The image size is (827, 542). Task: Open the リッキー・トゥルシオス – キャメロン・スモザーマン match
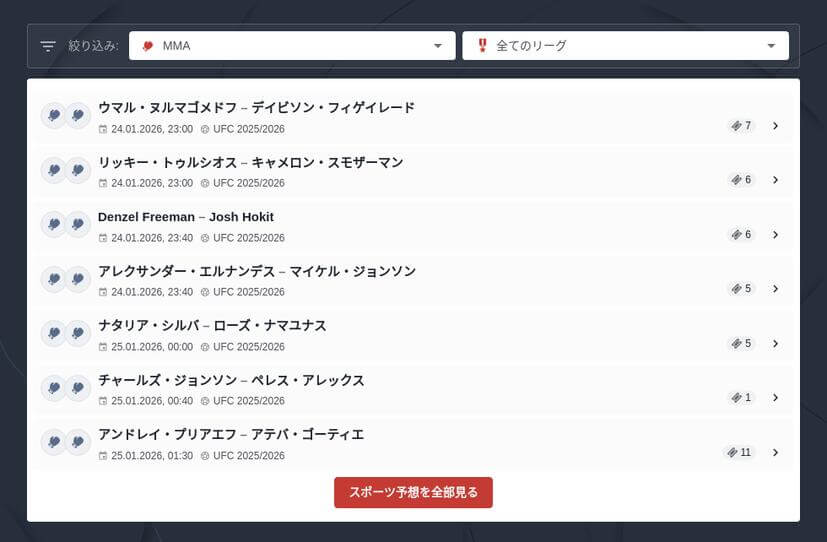click(x=414, y=171)
